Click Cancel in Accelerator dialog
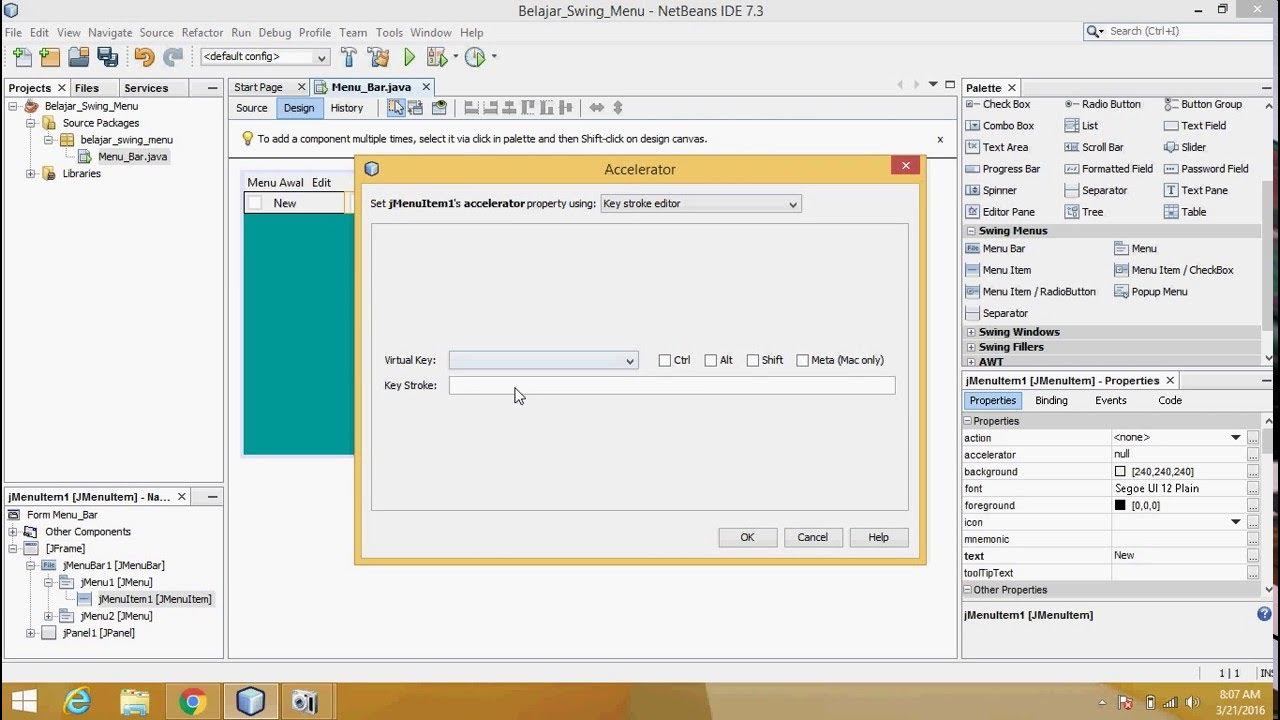Screen dimensions: 1280x720 tap(812, 537)
